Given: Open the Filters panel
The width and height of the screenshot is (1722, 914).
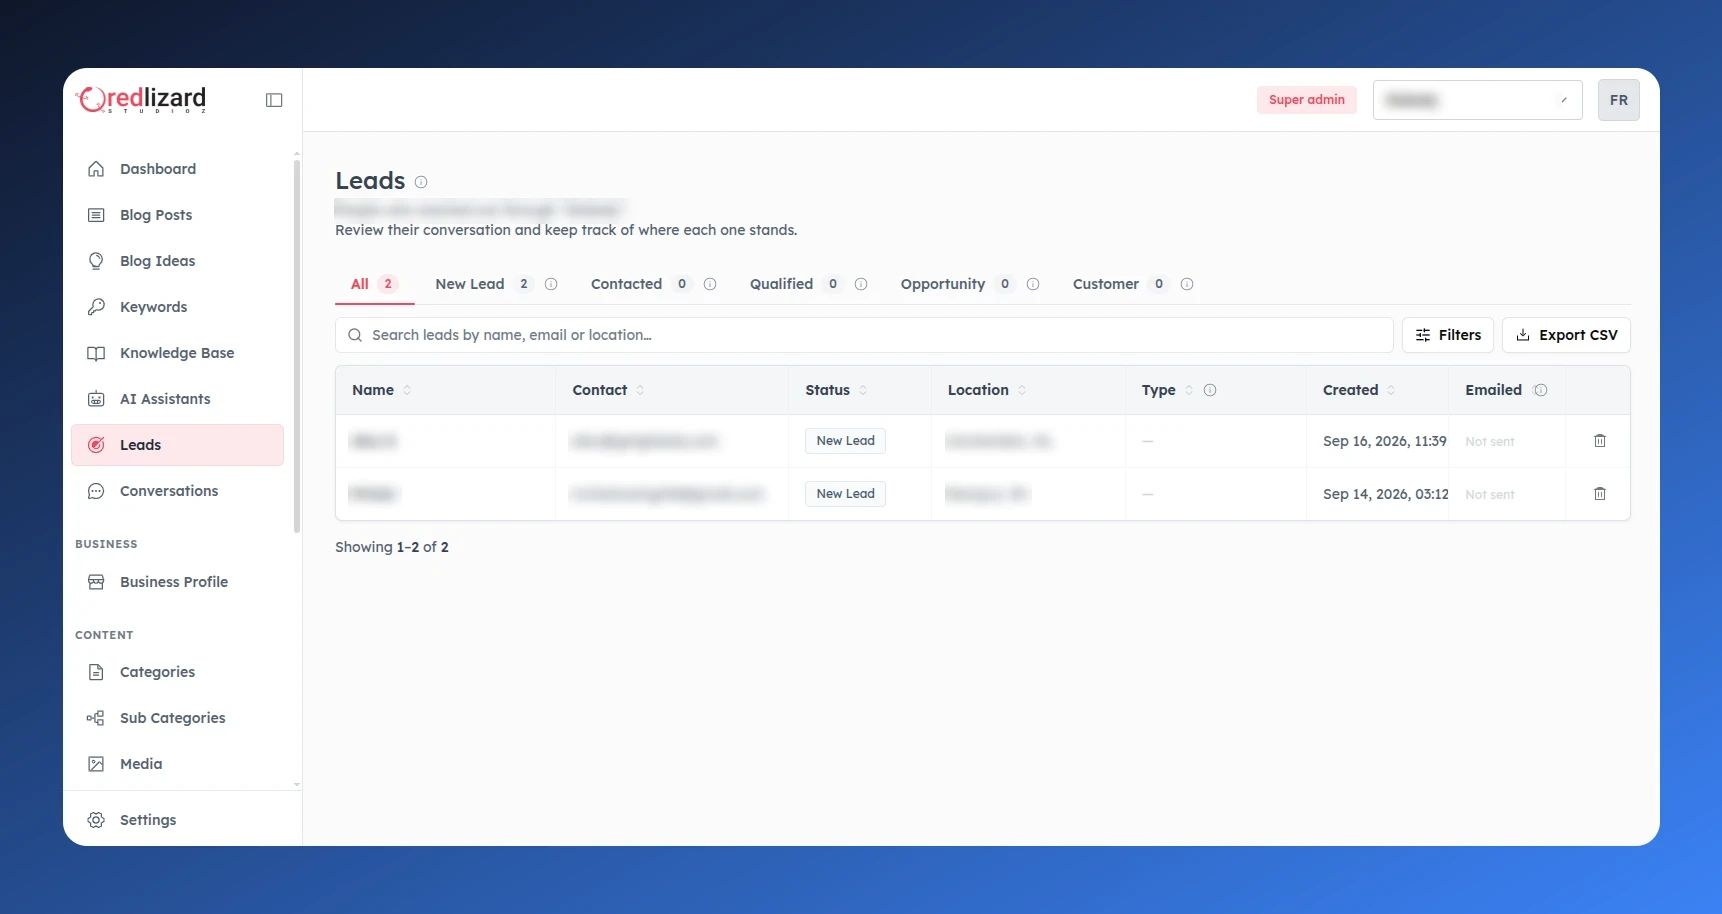Looking at the screenshot, I should (x=1448, y=335).
